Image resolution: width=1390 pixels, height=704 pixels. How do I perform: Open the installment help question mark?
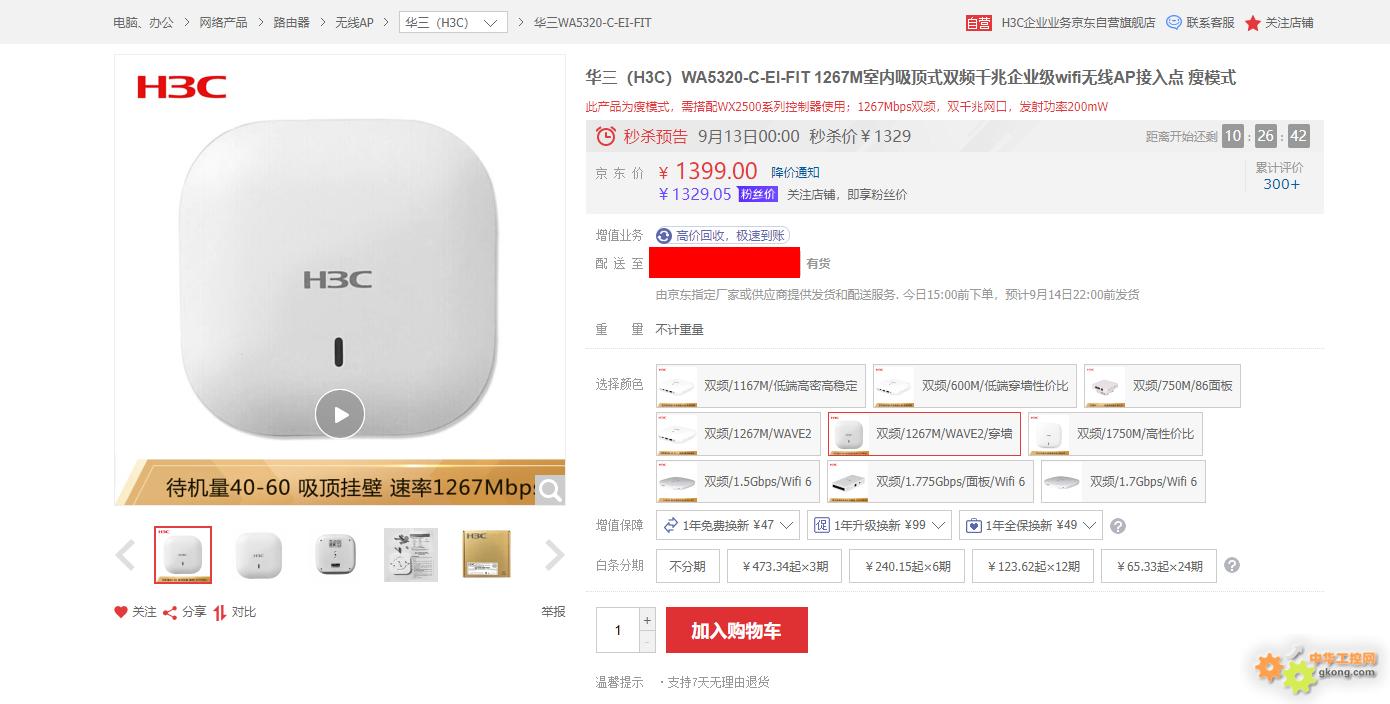1232,565
